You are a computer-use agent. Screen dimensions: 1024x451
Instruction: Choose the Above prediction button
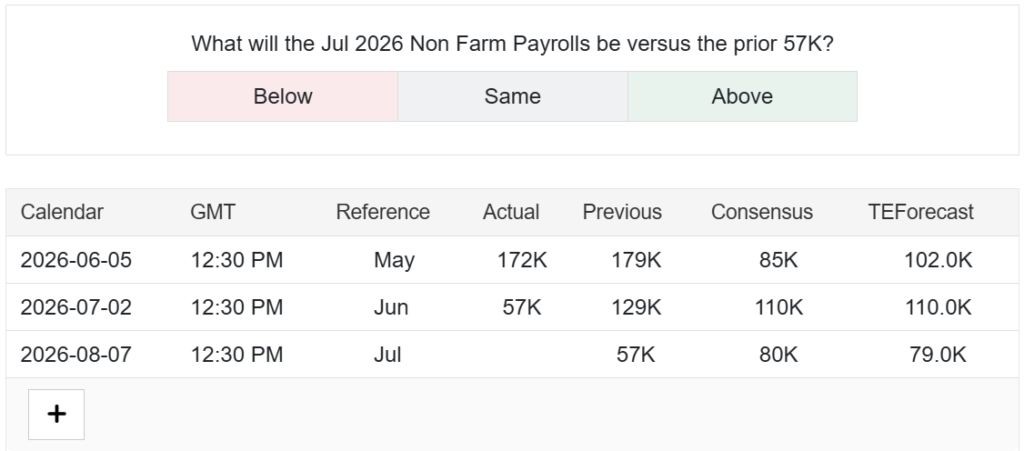click(x=743, y=97)
